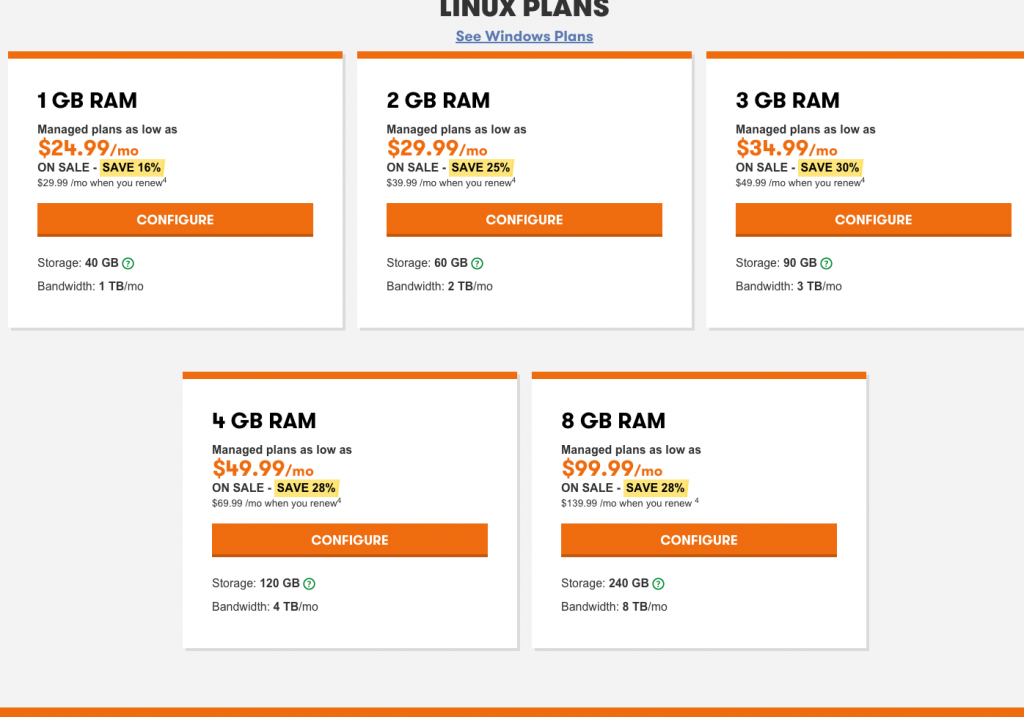Configure the 1 GB RAM plan

[175, 220]
